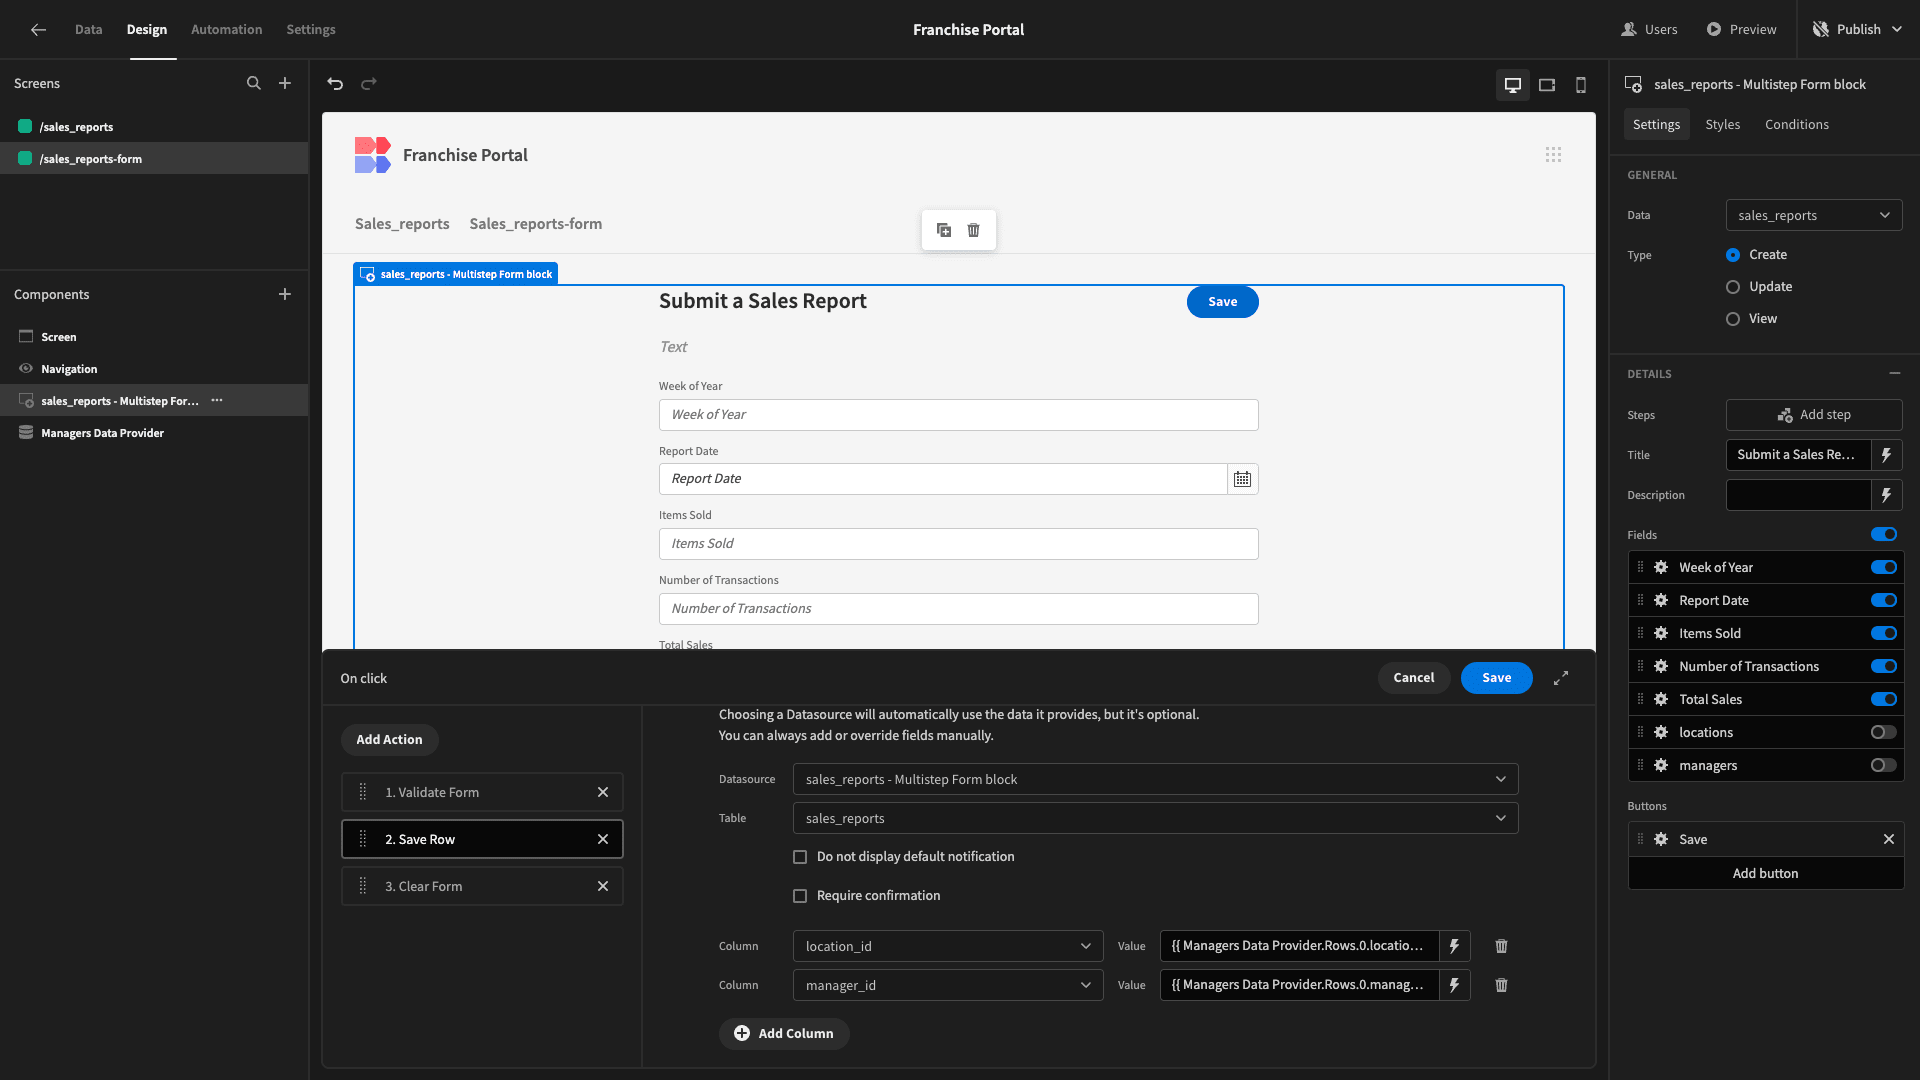This screenshot has height=1080, width=1920.
Task: Click the redo icon
Action: pyautogui.click(x=369, y=84)
